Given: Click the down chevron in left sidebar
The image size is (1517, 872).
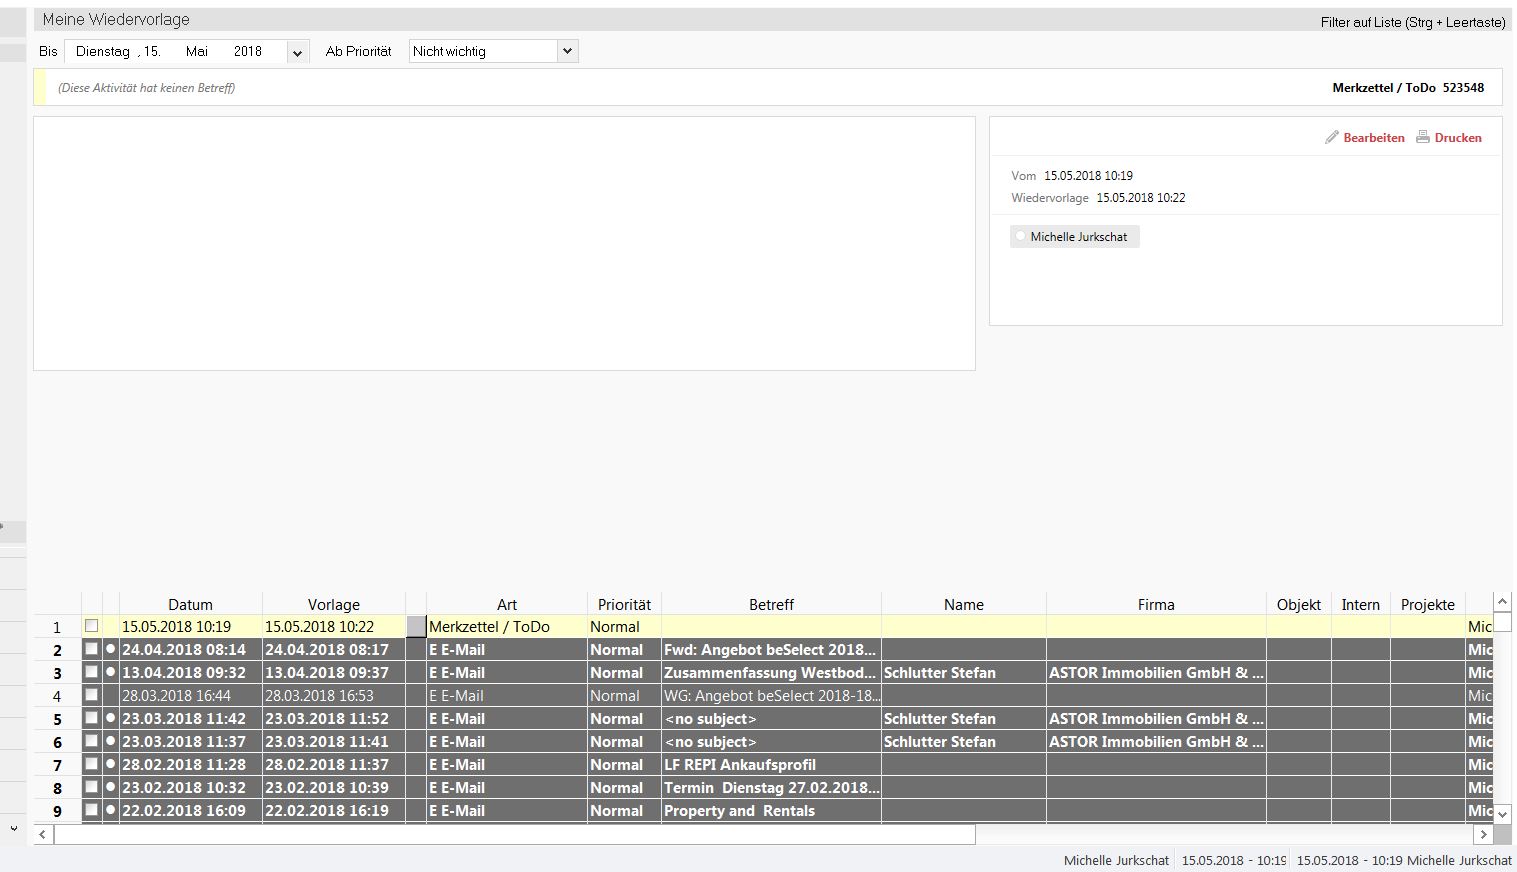Looking at the screenshot, I should (13, 828).
